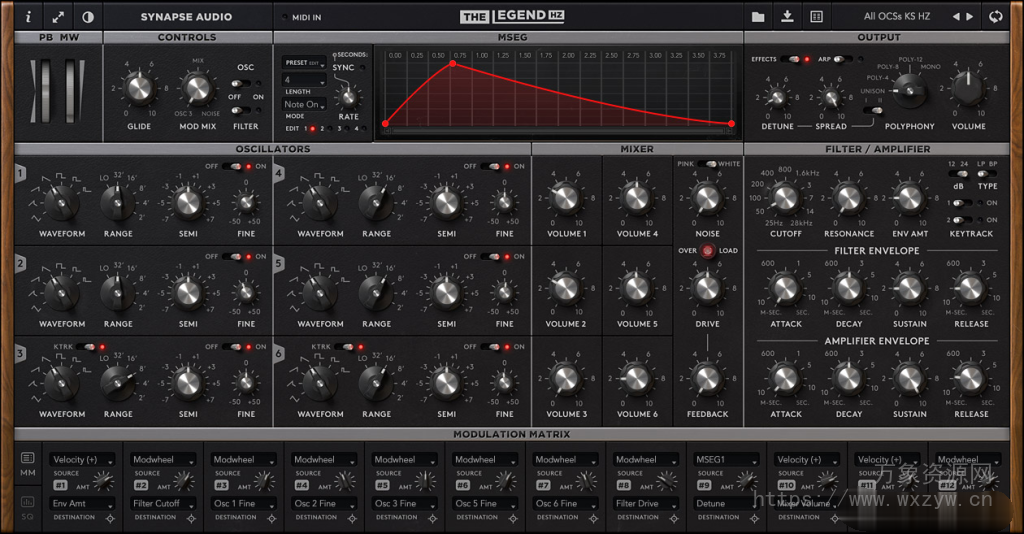Image resolution: width=1024 pixels, height=534 pixels.
Task: Open MSEG Length dropdown showing 4
Action: (x=304, y=80)
